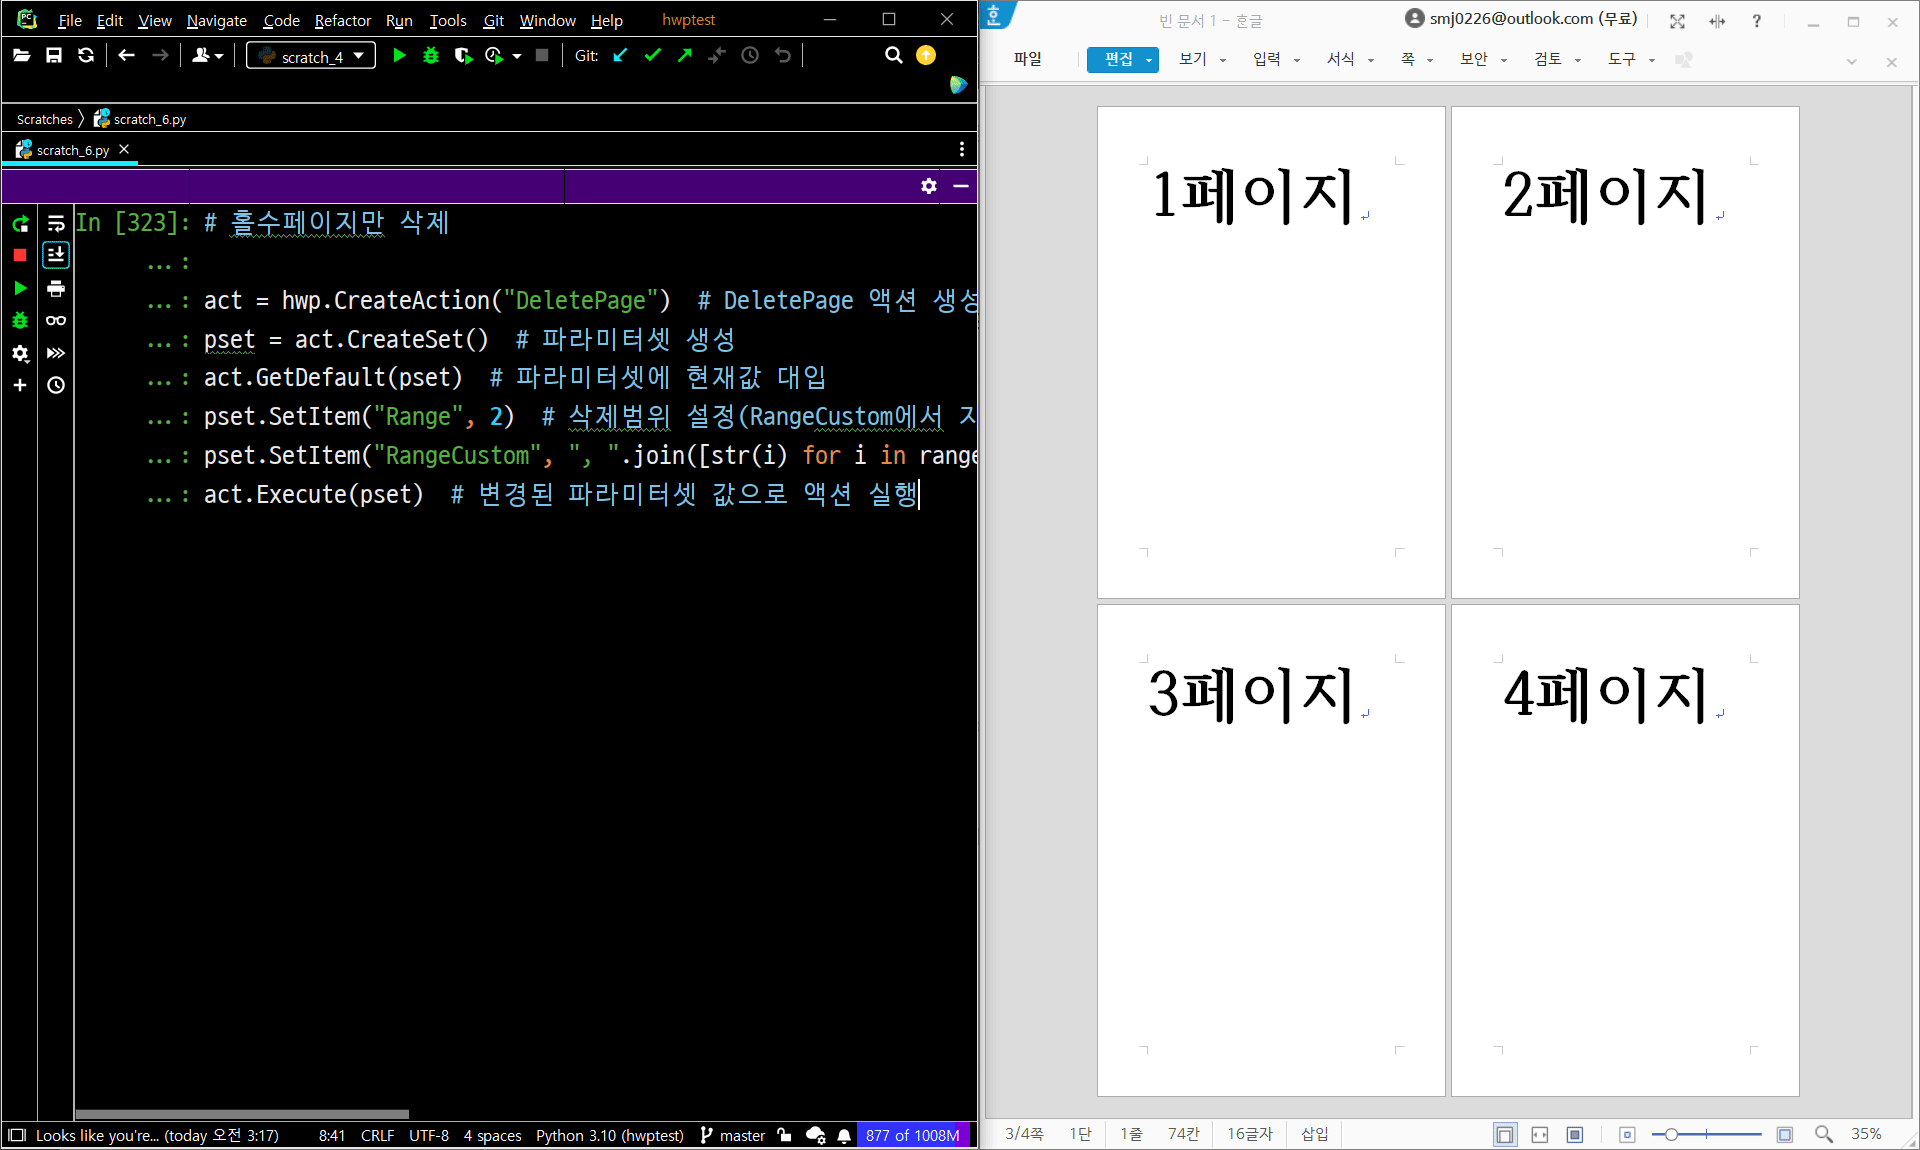Expand 편집 menu dropdown arrow
The height and width of the screenshot is (1150, 1920).
(x=1149, y=60)
